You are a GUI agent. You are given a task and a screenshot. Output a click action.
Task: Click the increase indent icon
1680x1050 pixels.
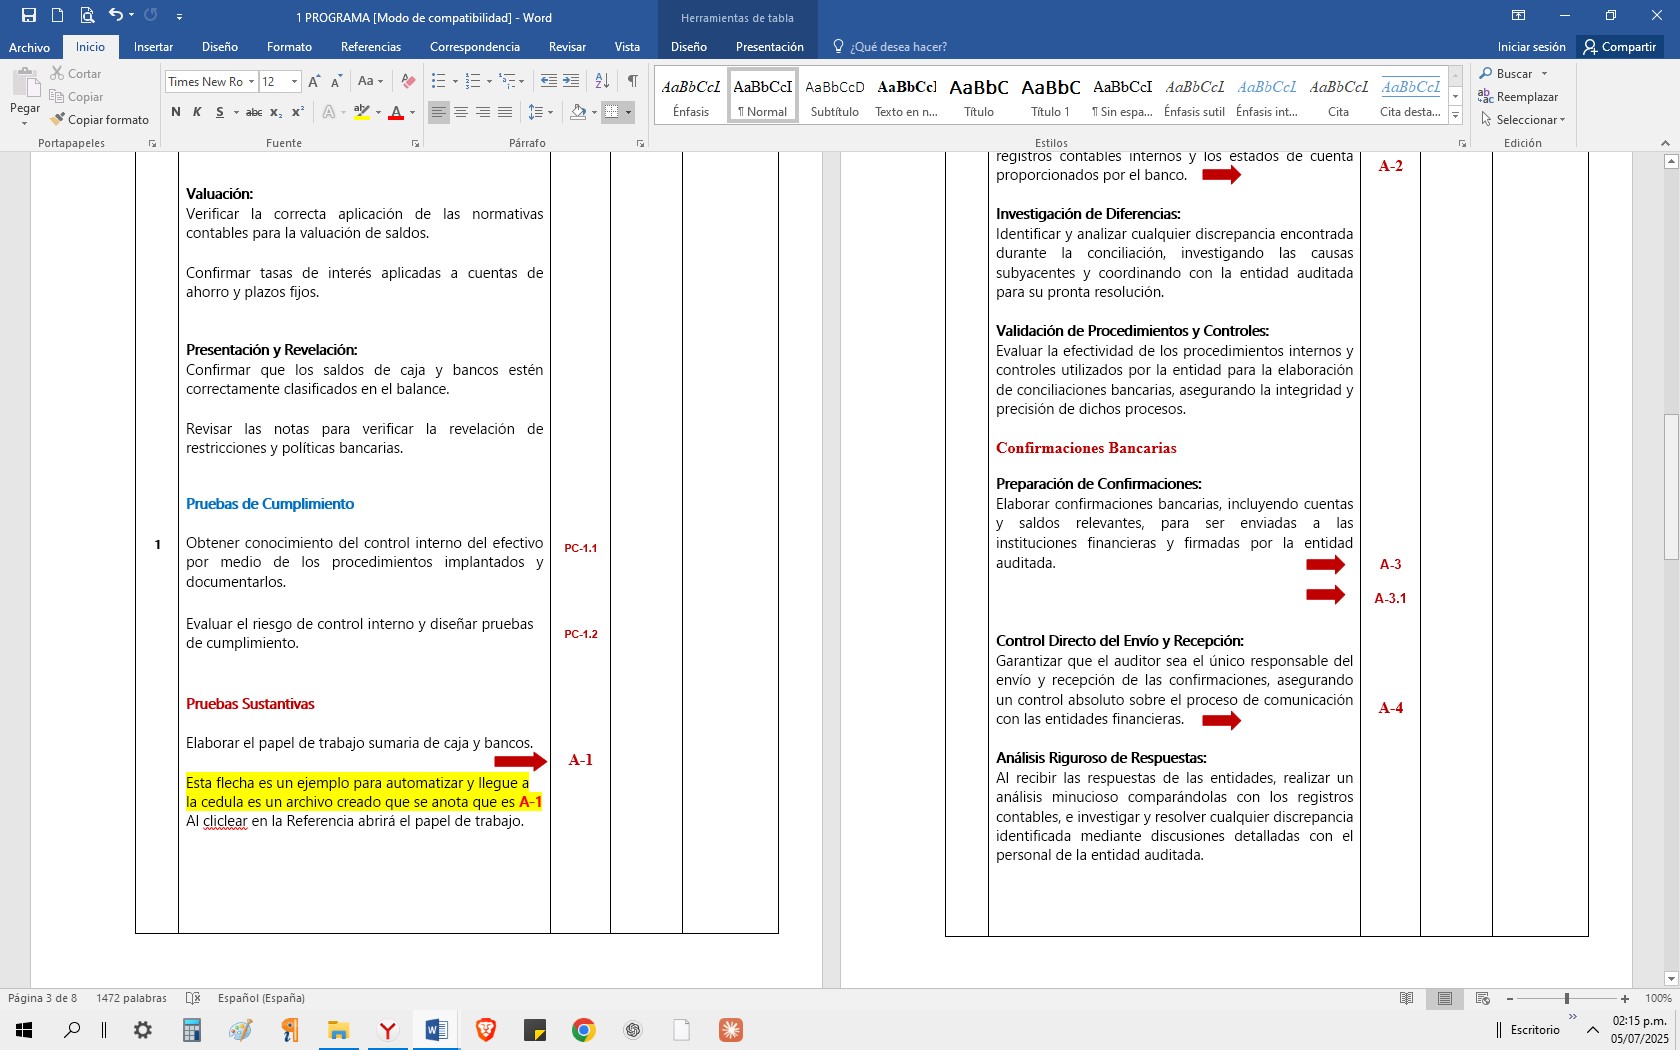coord(571,82)
